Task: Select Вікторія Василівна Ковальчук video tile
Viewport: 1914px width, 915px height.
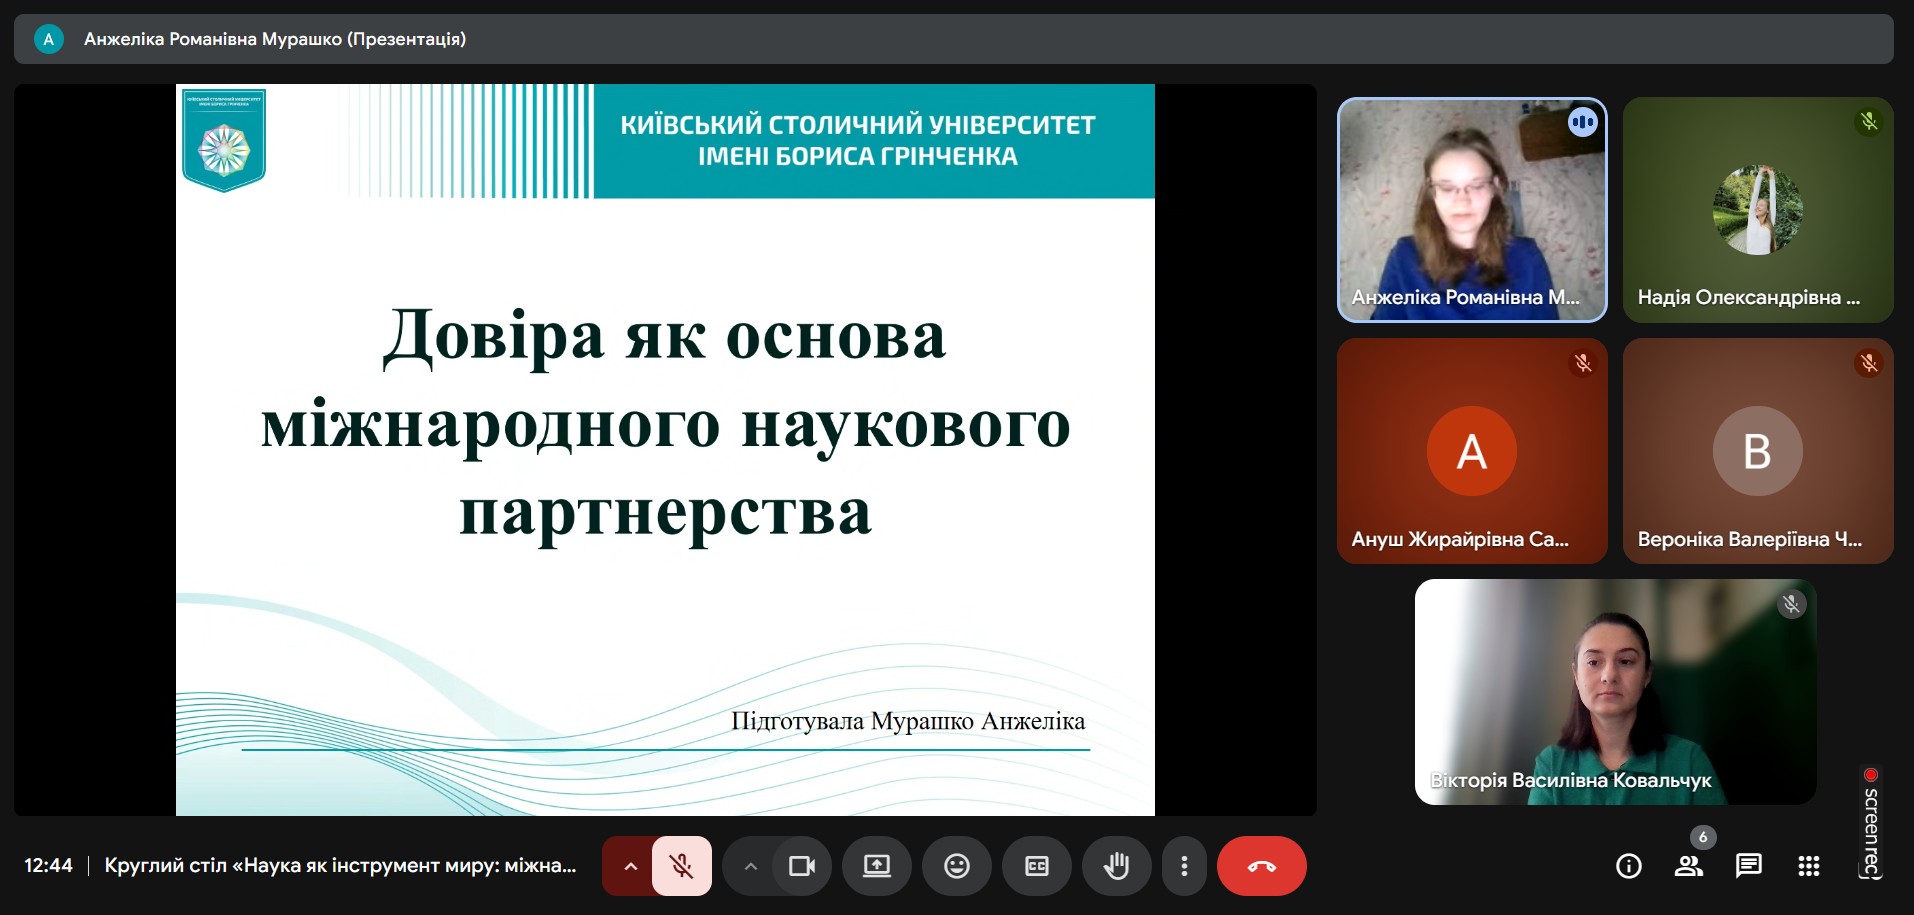Action: (x=1615, y=692)
